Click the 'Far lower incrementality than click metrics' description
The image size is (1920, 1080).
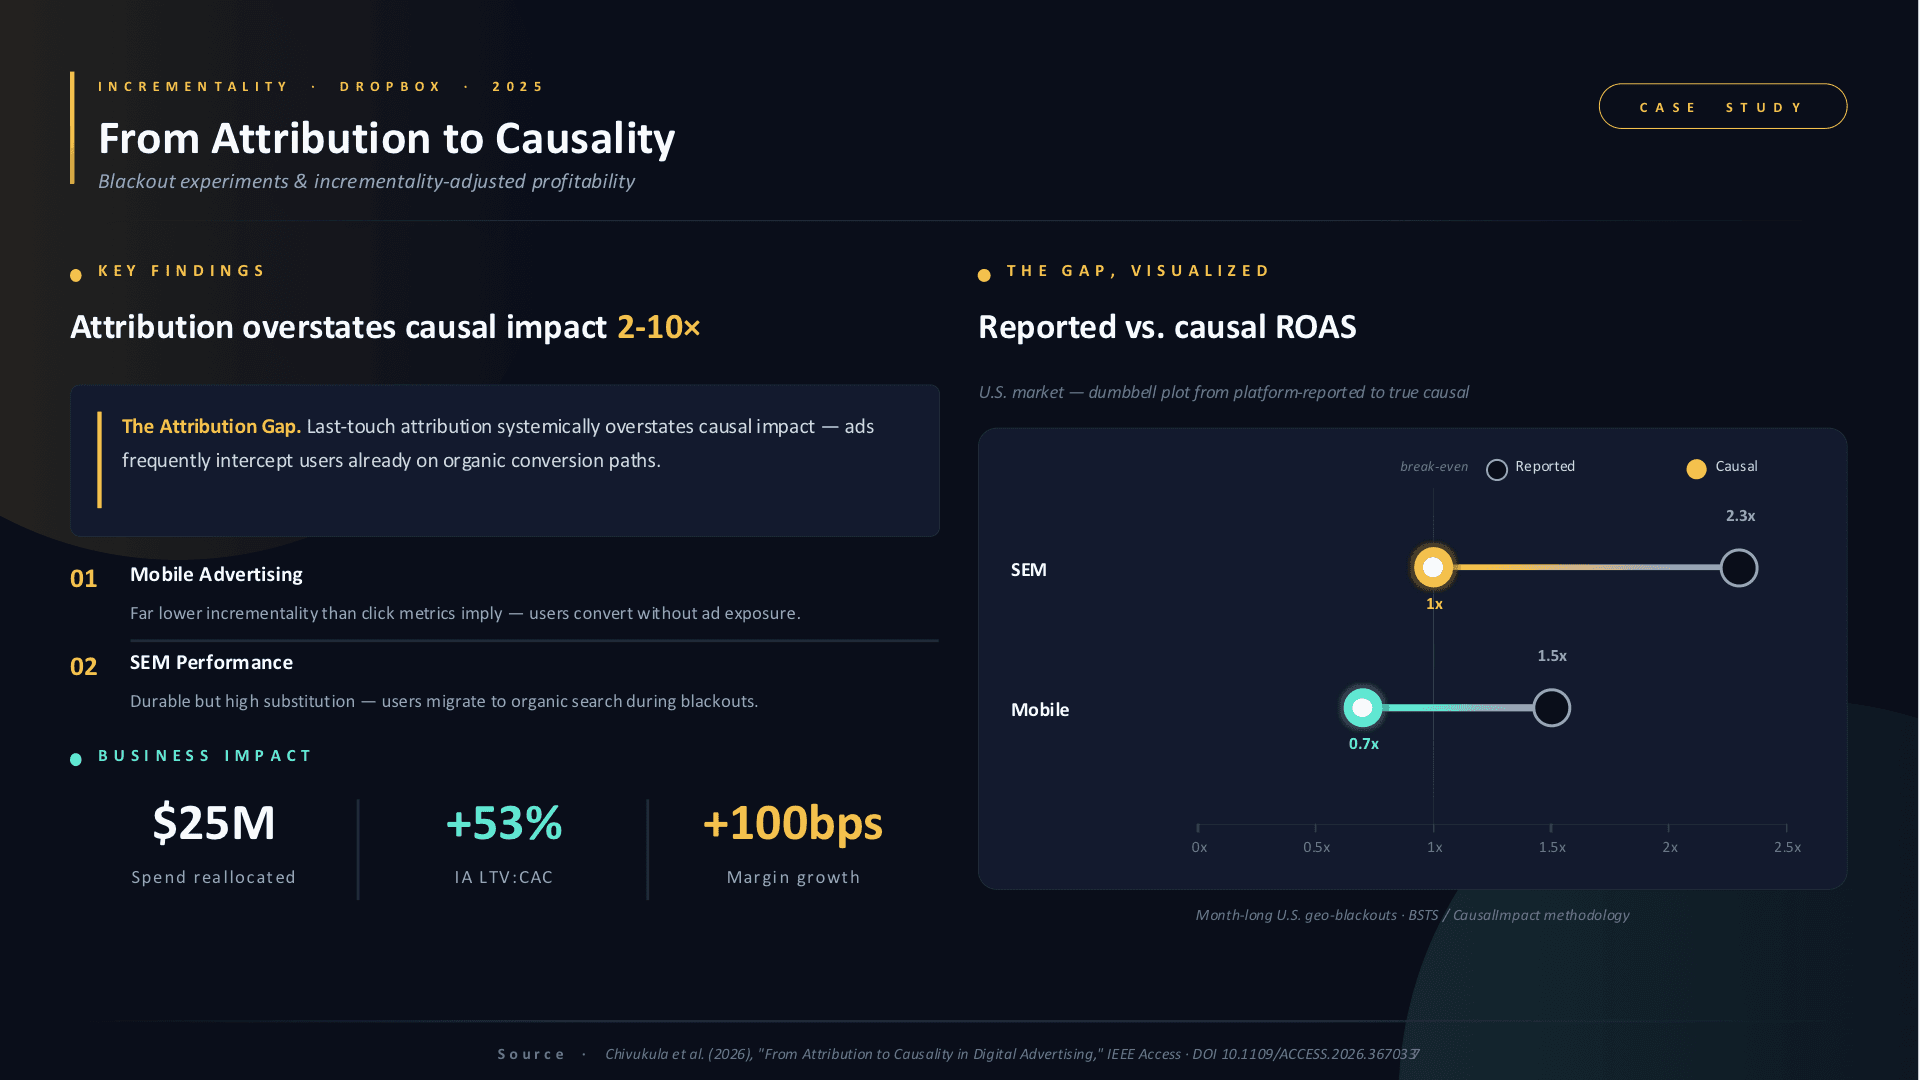pyautogui.click(x=465, y=613)
